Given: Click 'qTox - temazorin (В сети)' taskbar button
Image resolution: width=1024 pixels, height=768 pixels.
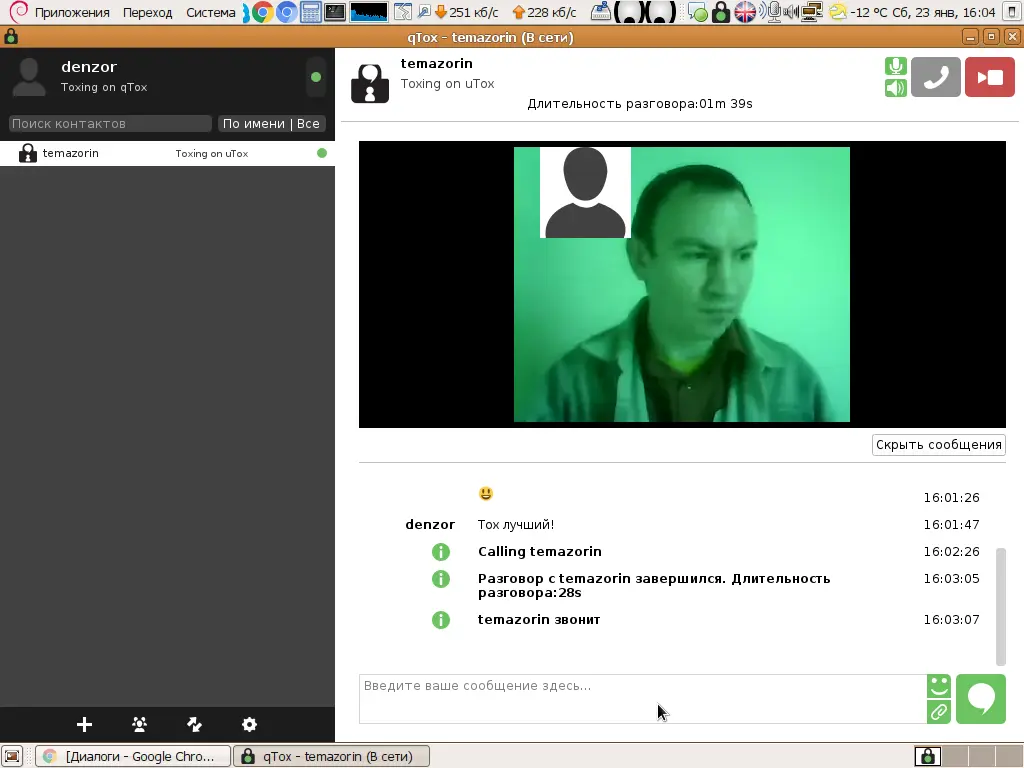Looking at the screenshot, I should coord(332,756).
